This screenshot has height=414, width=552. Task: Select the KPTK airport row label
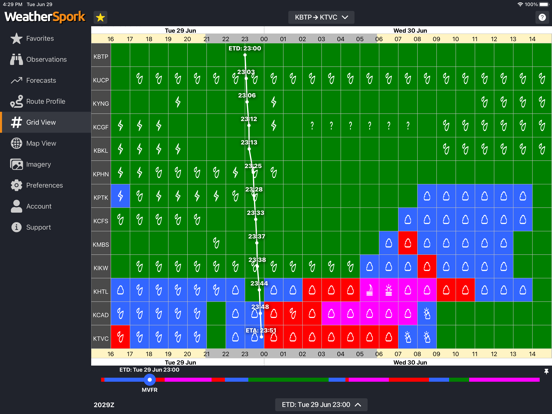click(x=101, y=197)
